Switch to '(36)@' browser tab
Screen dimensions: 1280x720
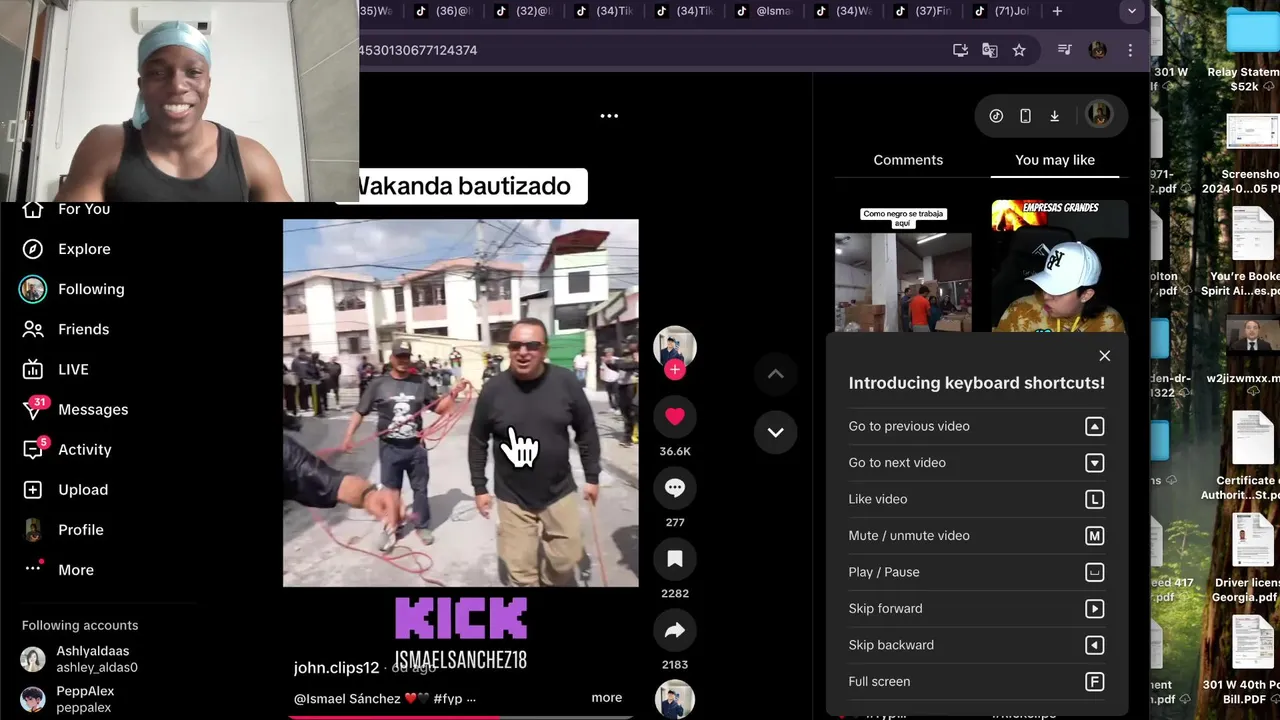coord(447,11)
